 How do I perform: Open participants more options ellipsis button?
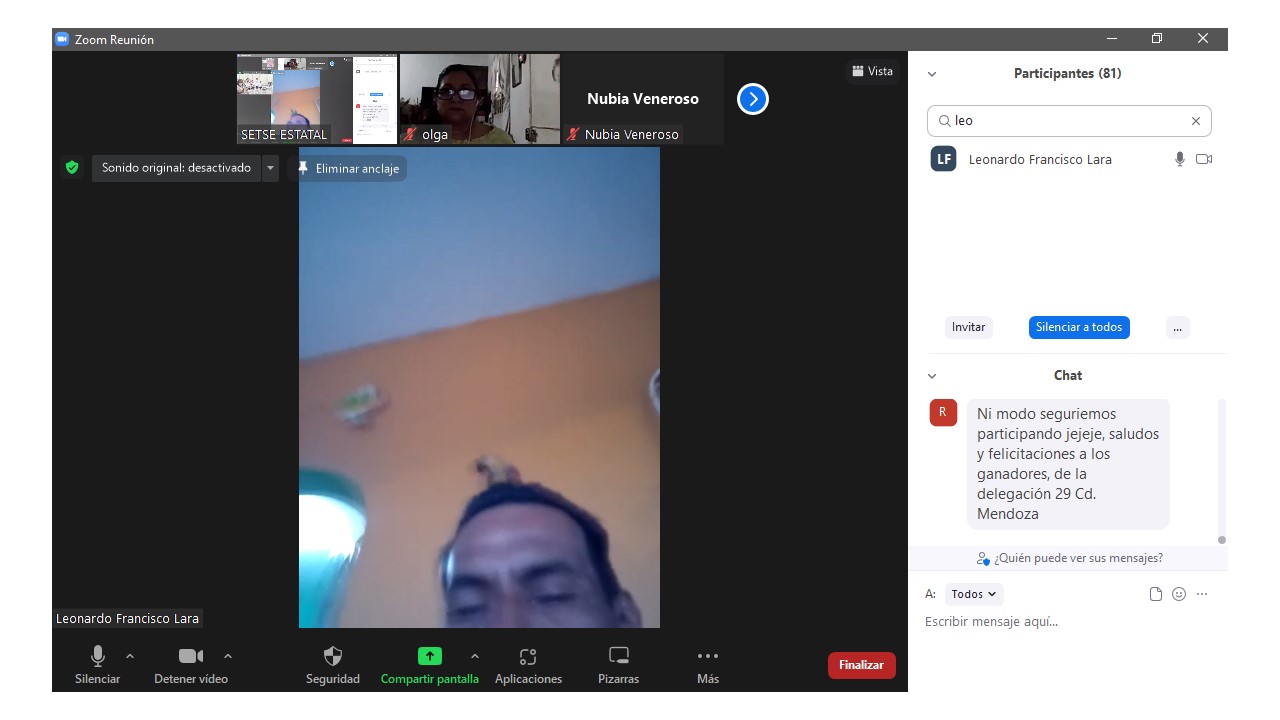(1178, 327)
